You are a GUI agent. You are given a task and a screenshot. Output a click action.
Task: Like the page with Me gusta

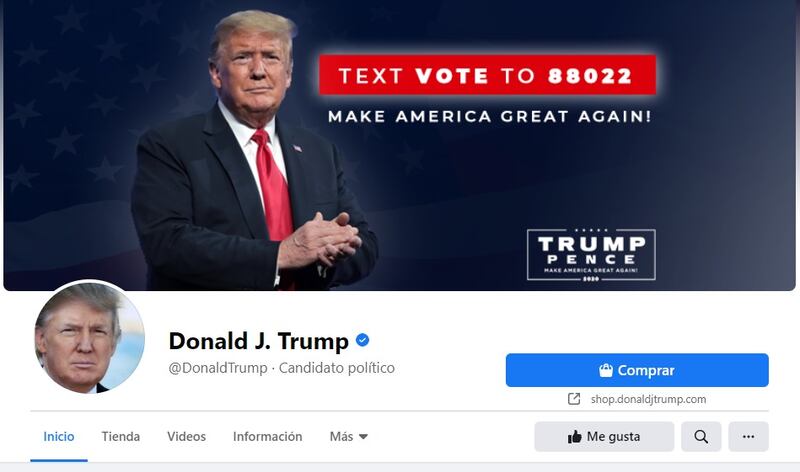(604, 437)
